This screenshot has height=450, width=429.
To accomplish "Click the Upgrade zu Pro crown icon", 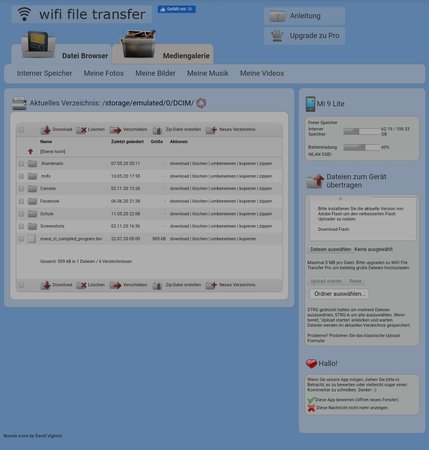I will click(x=277, y=36).
